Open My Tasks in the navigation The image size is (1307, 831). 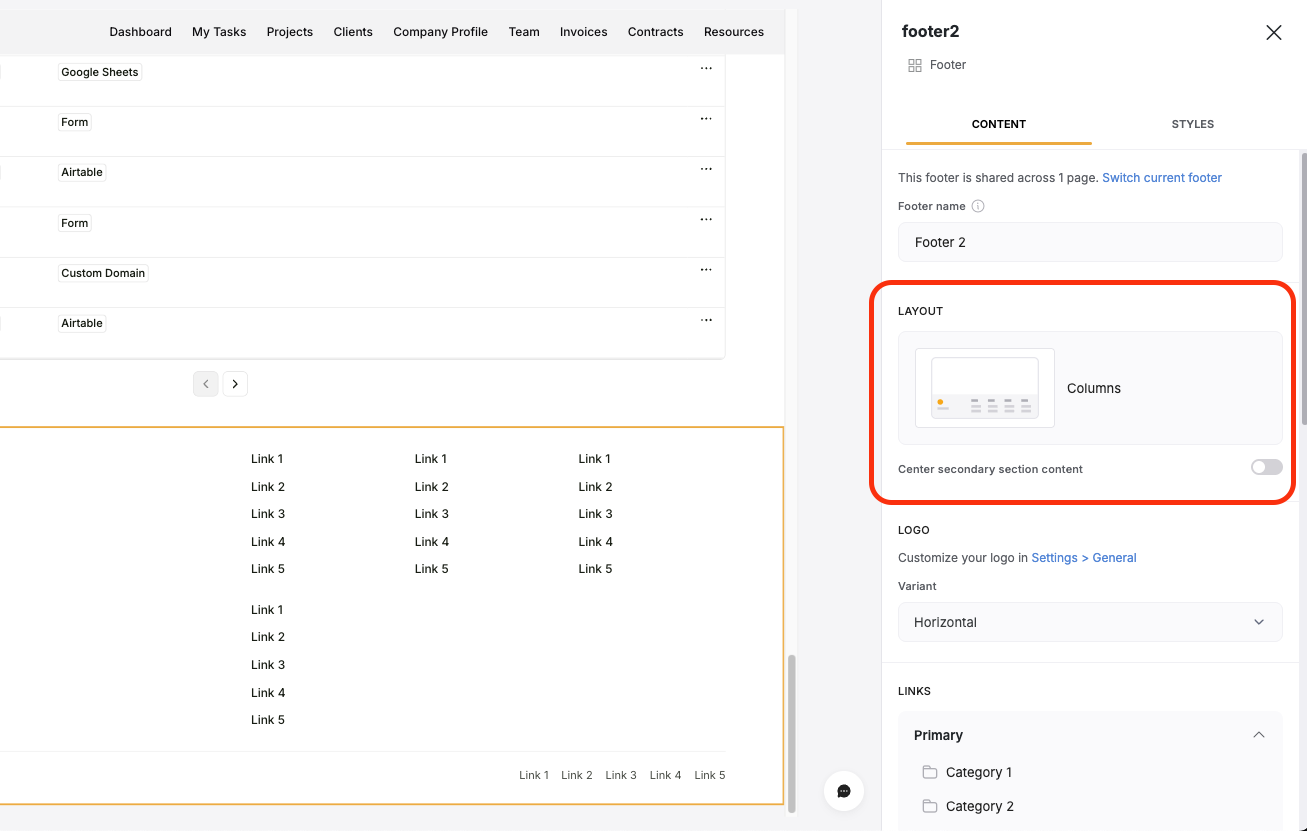pos(219,32)
